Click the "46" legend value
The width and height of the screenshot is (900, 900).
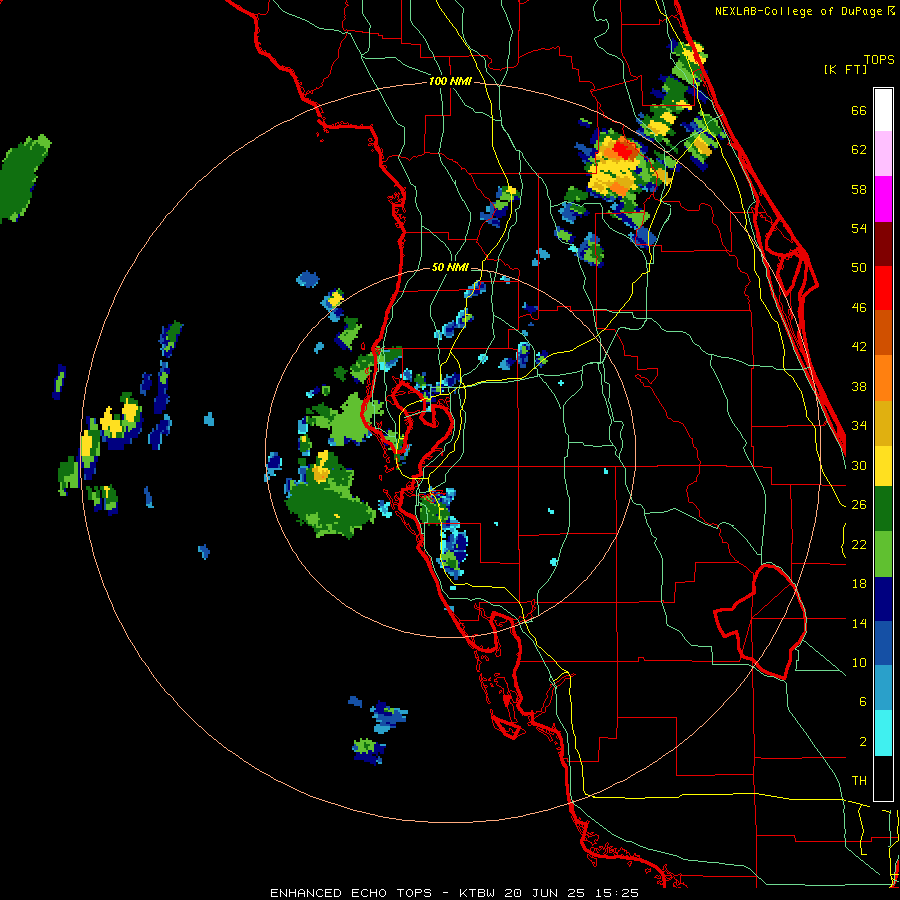click(x=859, y=308)
